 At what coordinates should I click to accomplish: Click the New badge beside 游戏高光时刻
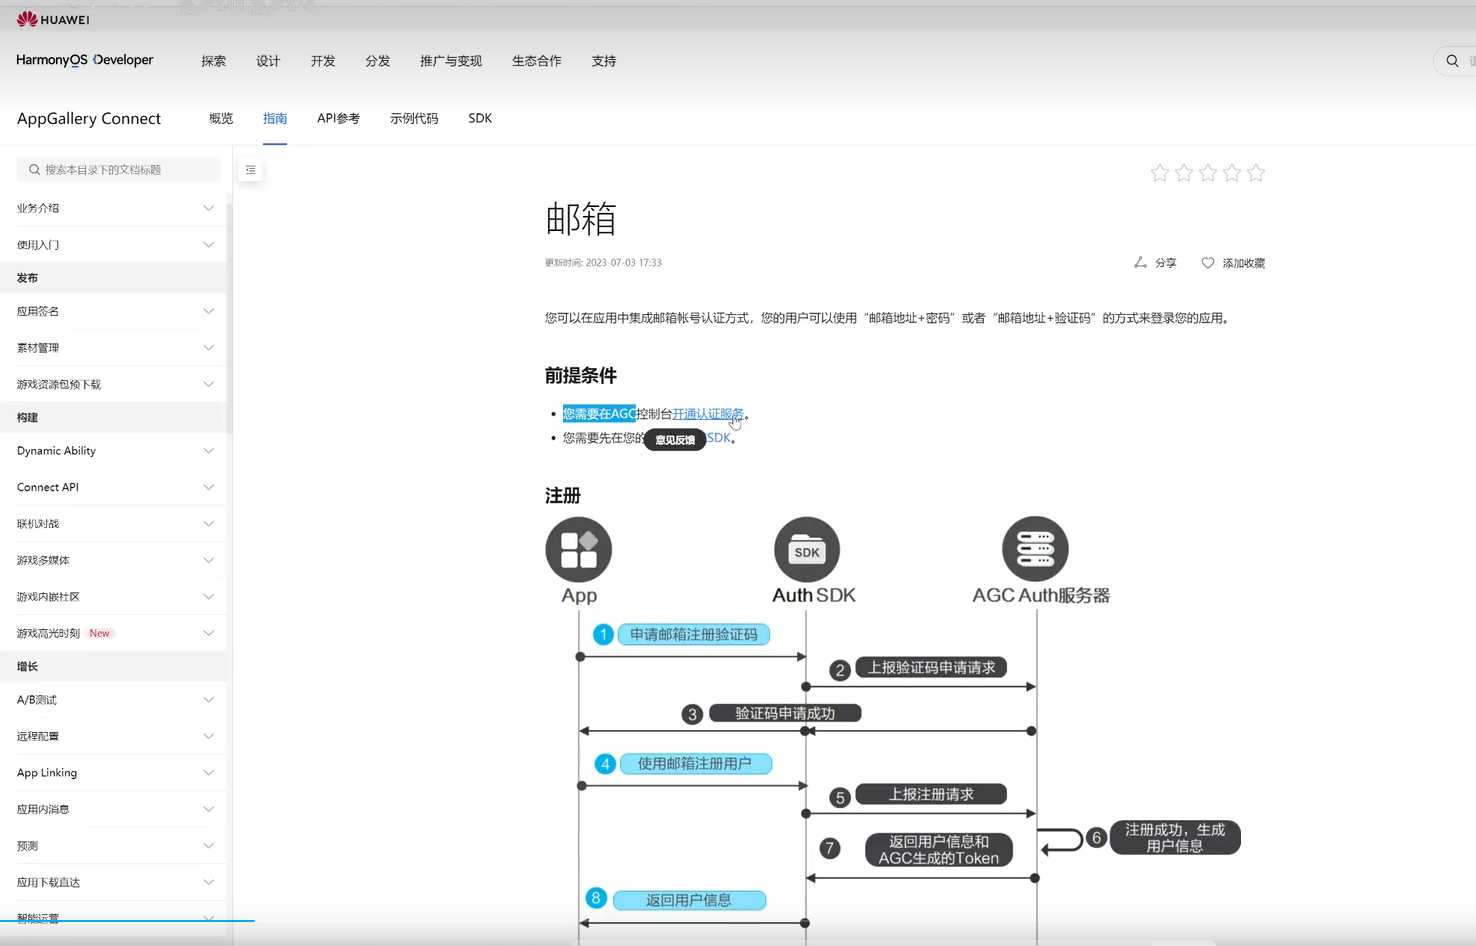100,633
